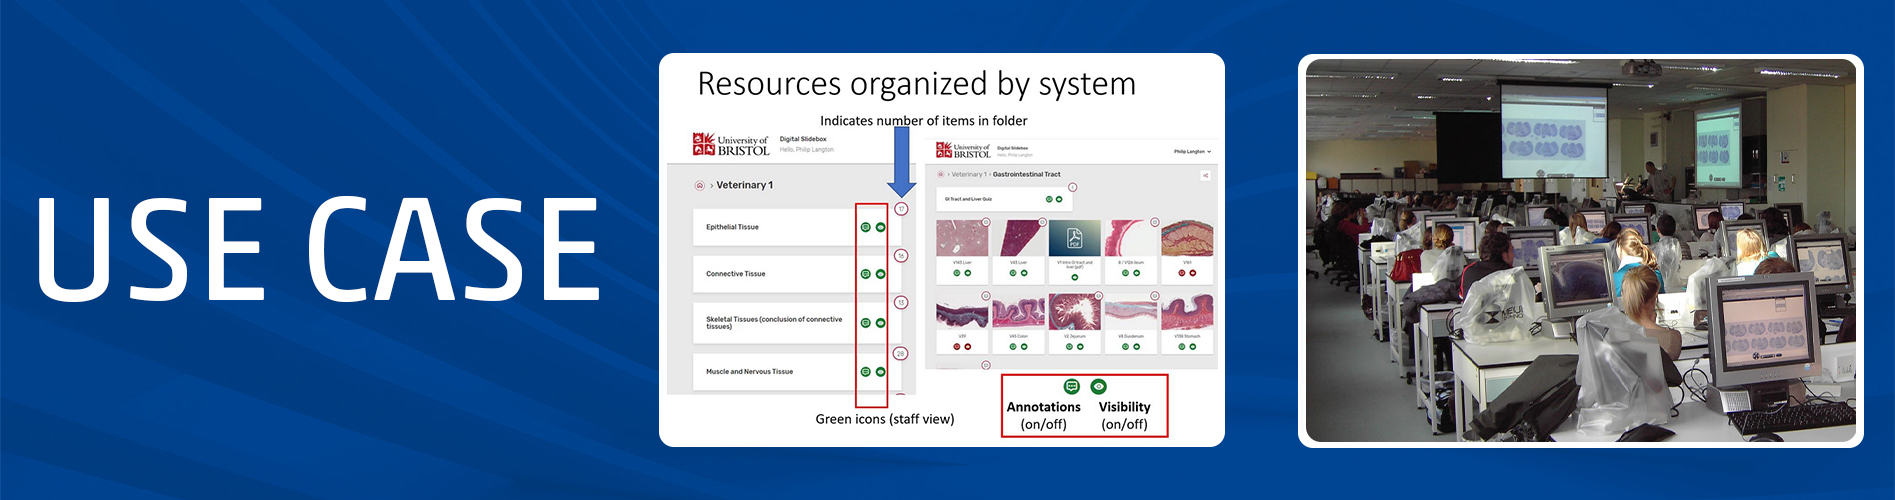Open the V145 Liver slide thumbnail
The width and height of the screenshot is (1895, 500).
[961, 239]
